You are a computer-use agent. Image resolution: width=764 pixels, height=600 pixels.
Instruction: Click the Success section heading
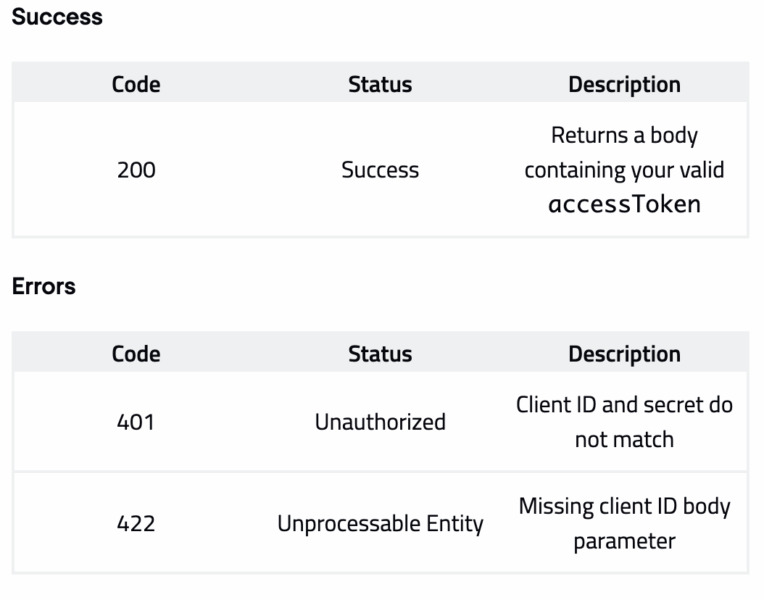[x=57, y=17]
